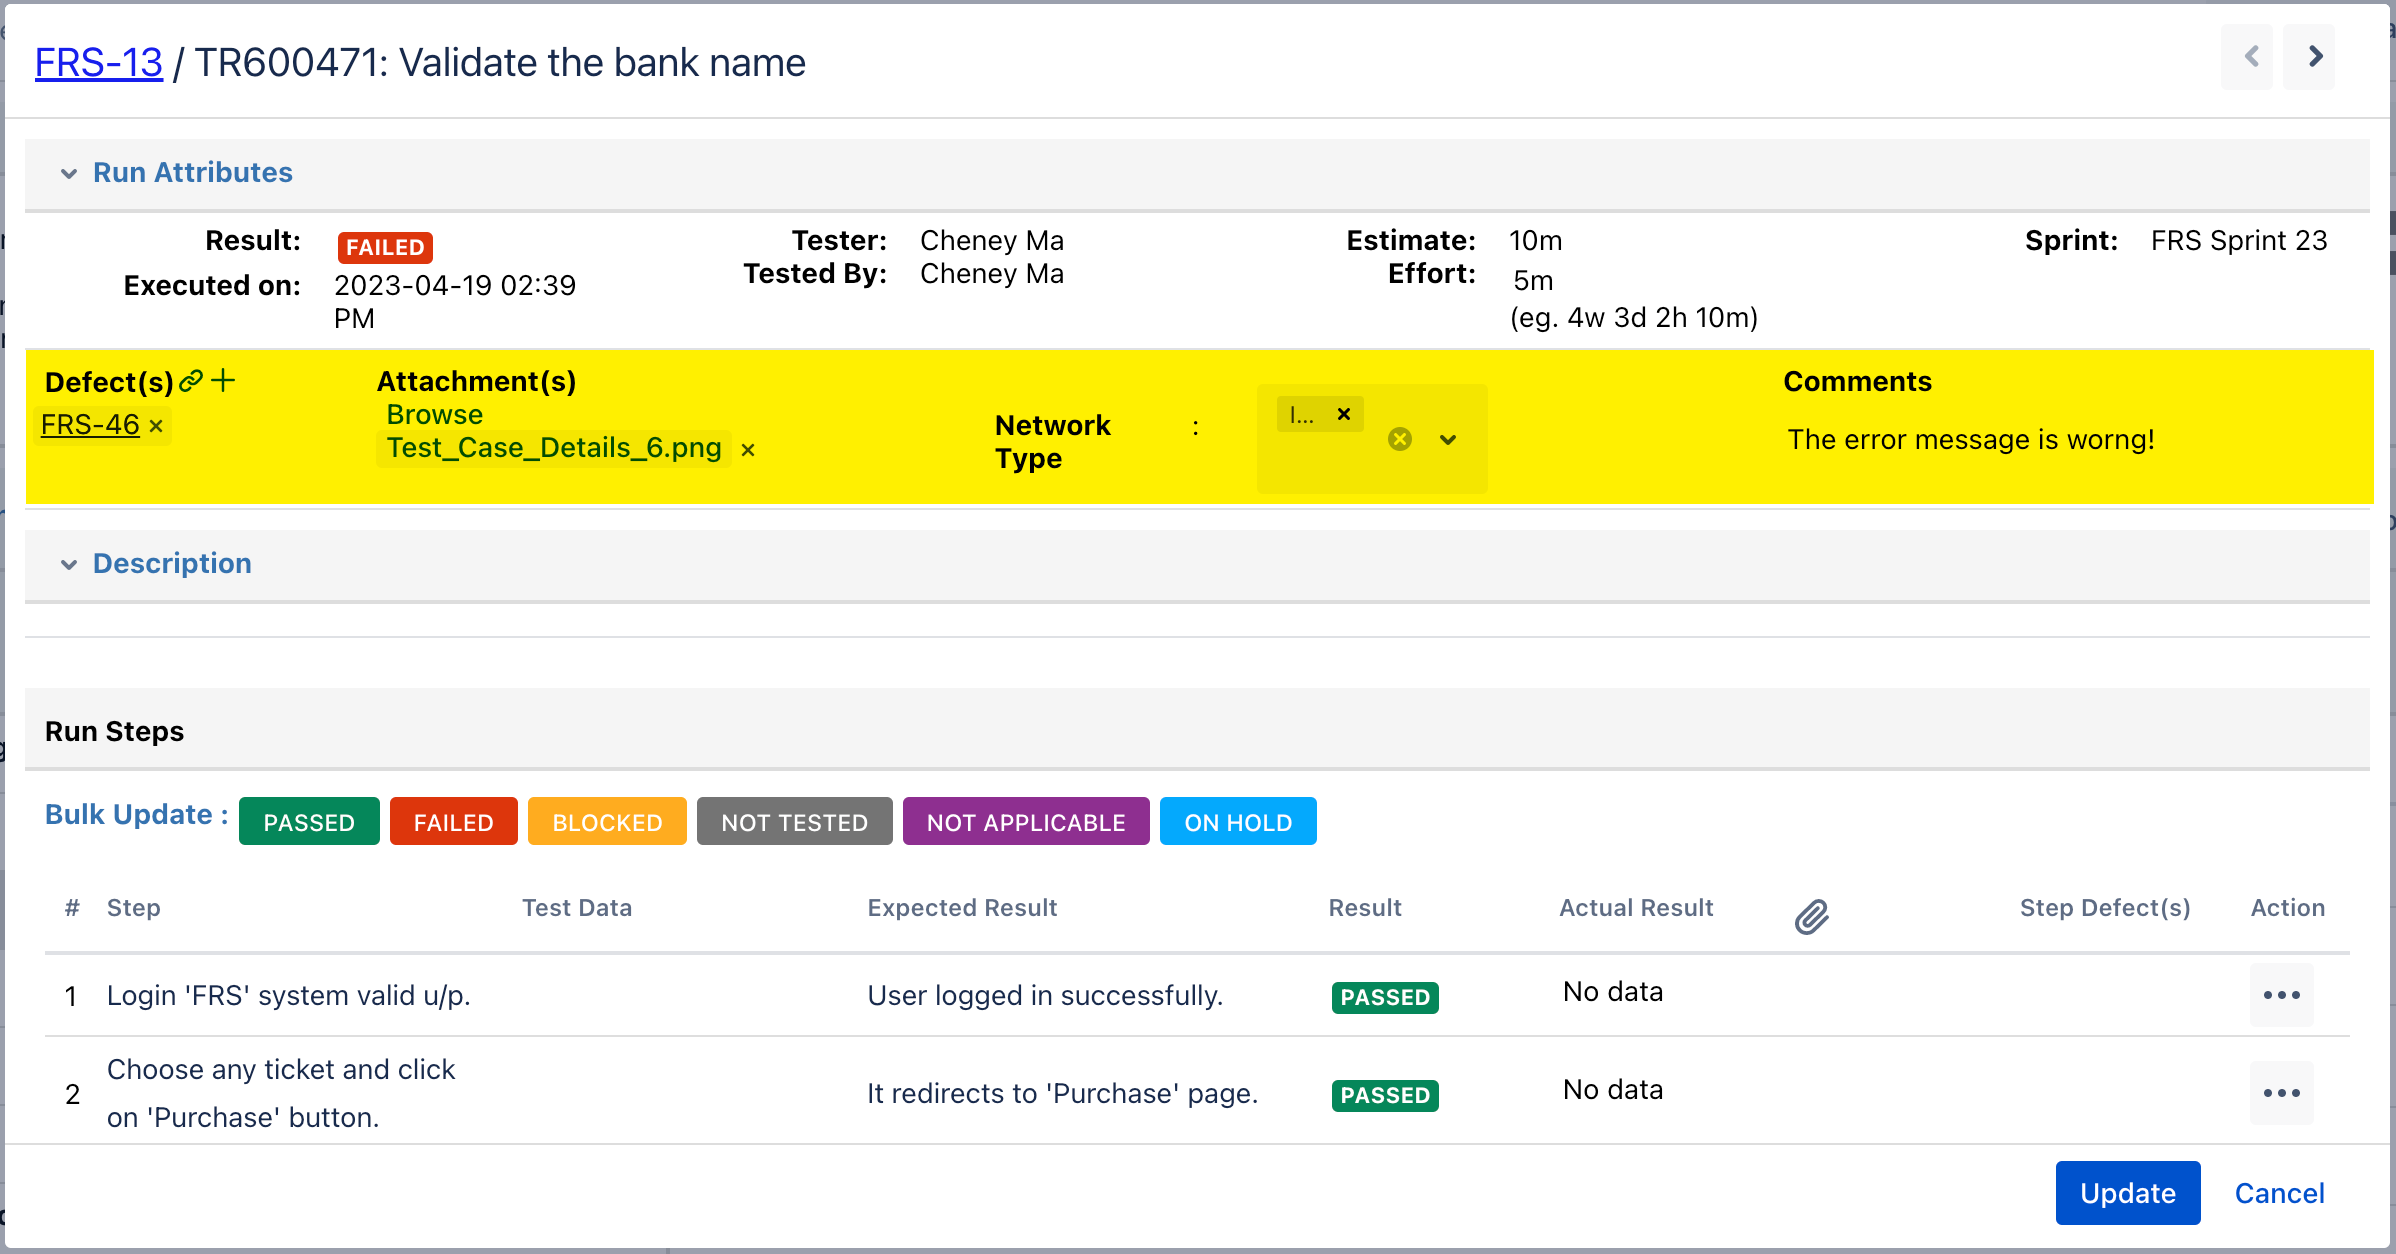Remove selected Network Type tag via x
This screenshot has width=2396, height=1254.
[x=1344, y=414]
